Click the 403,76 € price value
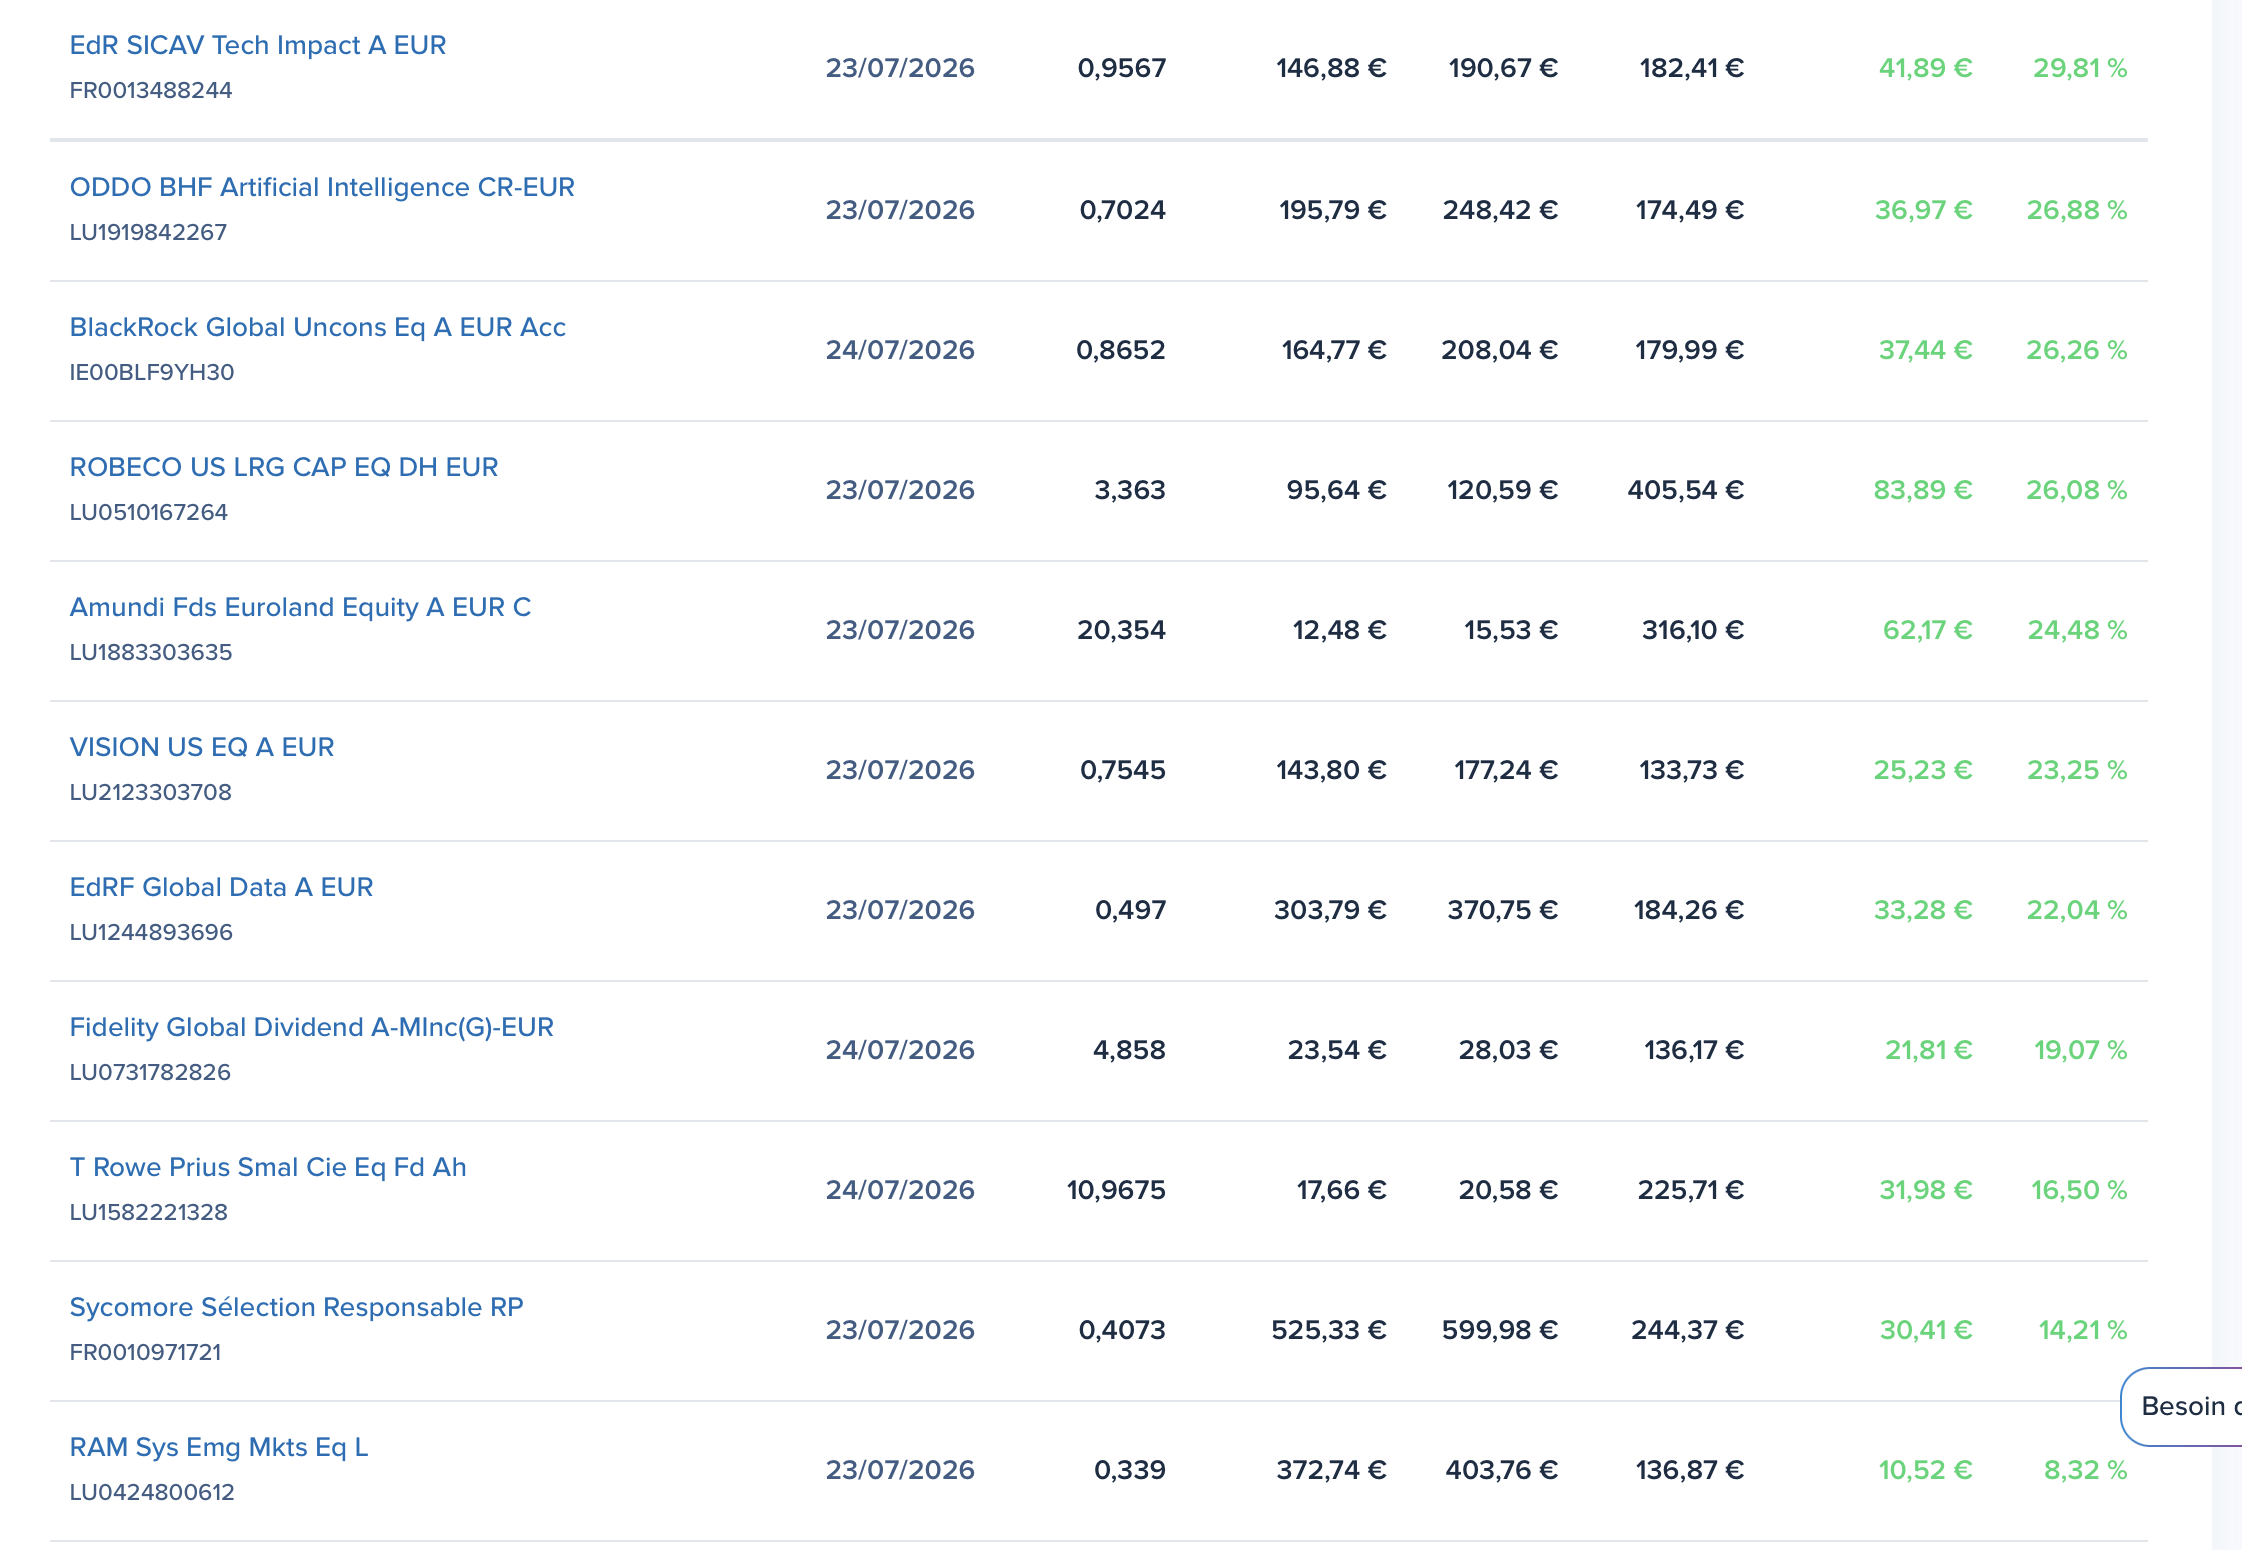 1502,1470
